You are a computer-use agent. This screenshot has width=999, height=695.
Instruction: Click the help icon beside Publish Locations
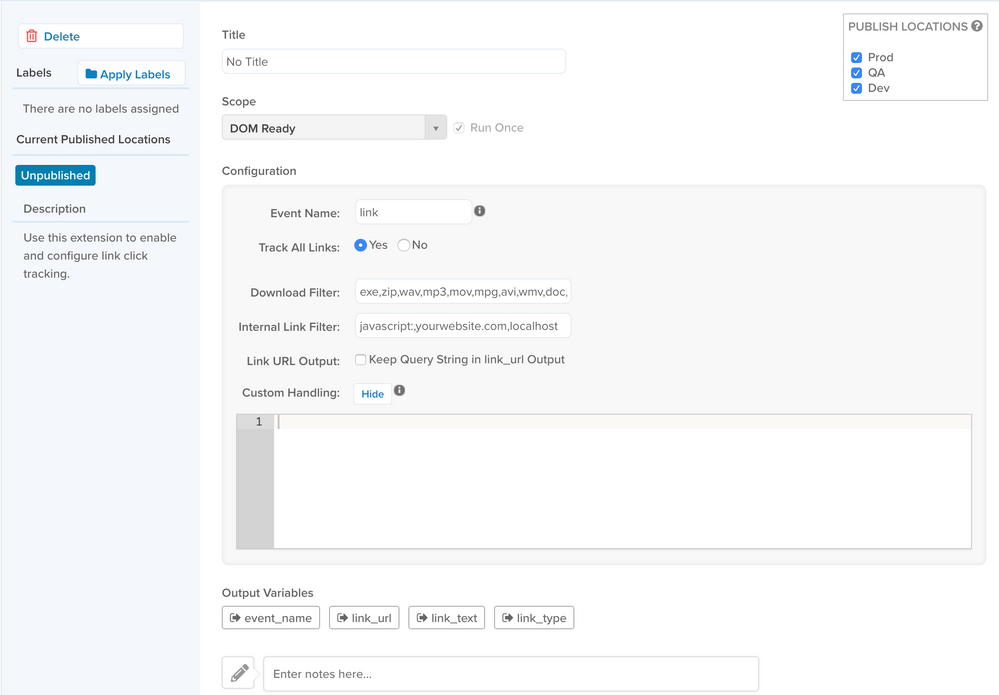tap(977, 27)
